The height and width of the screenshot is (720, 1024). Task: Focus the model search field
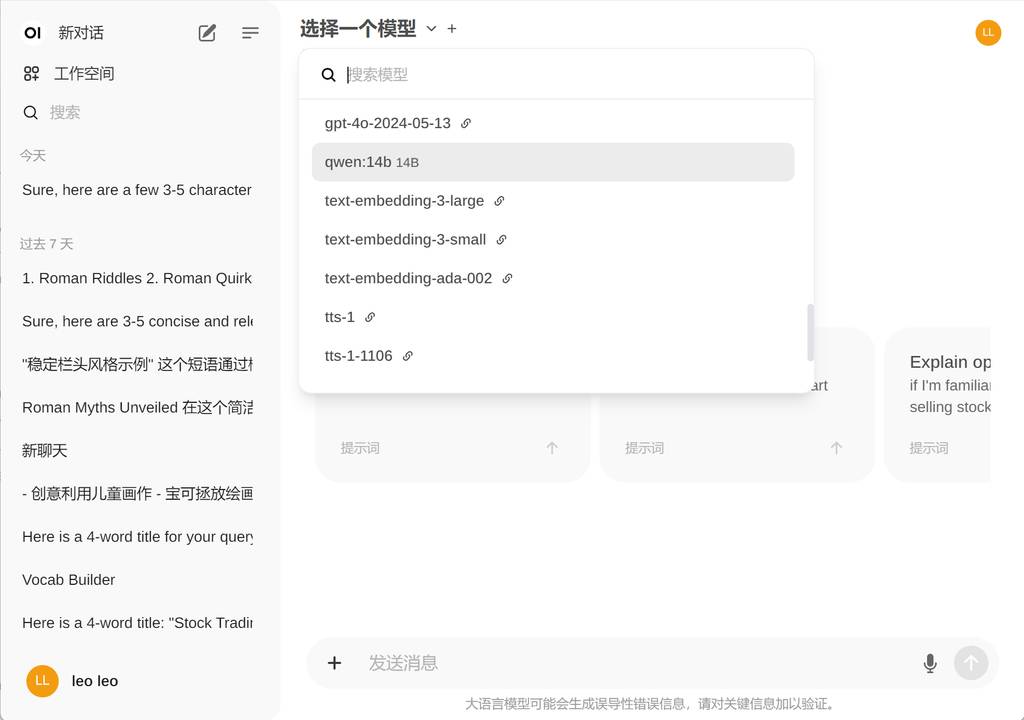570,75
